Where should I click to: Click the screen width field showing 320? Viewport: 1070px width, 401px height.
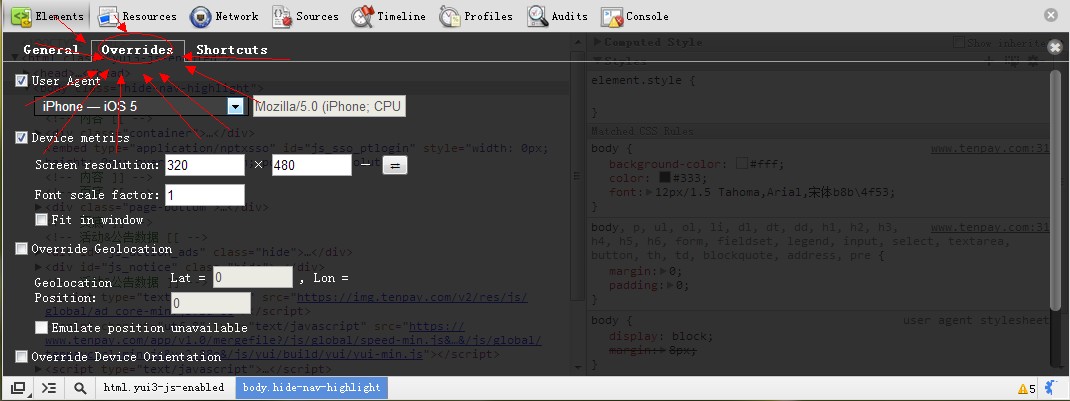[x=204, y=165]
